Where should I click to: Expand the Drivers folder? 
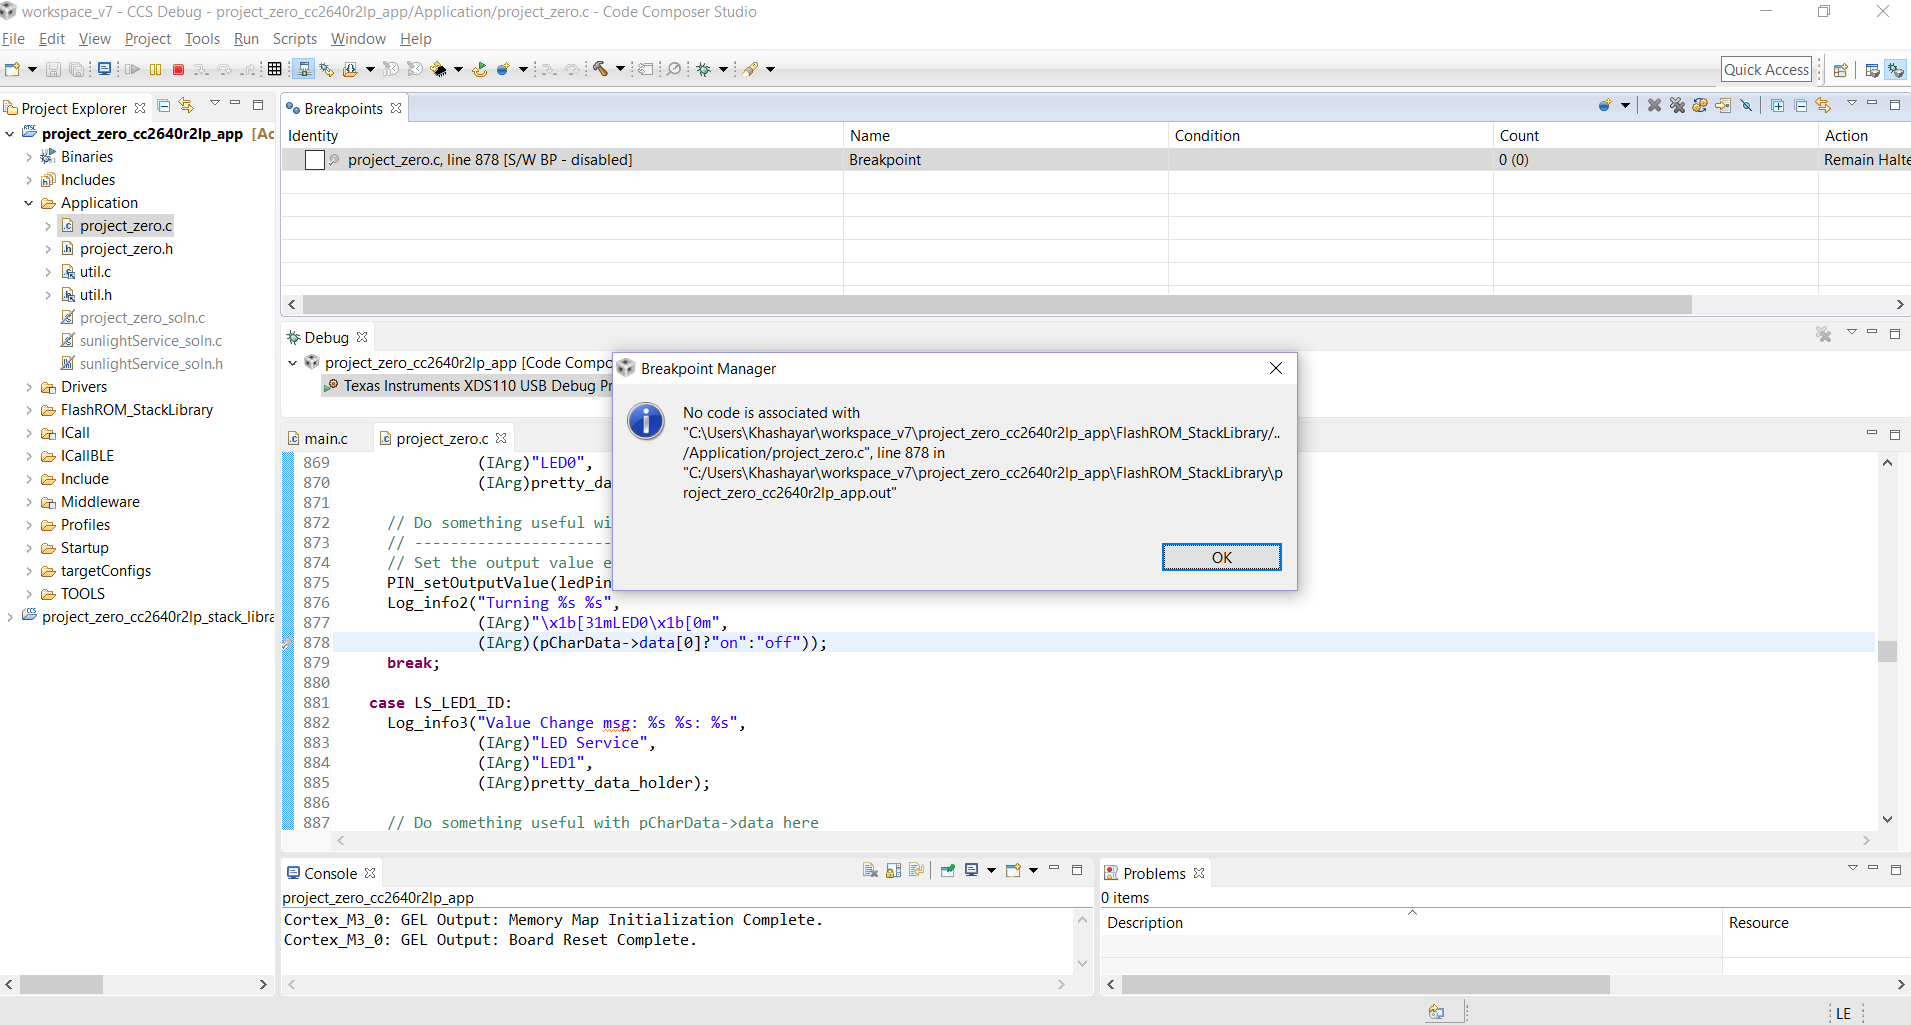(x=31, y=387)
